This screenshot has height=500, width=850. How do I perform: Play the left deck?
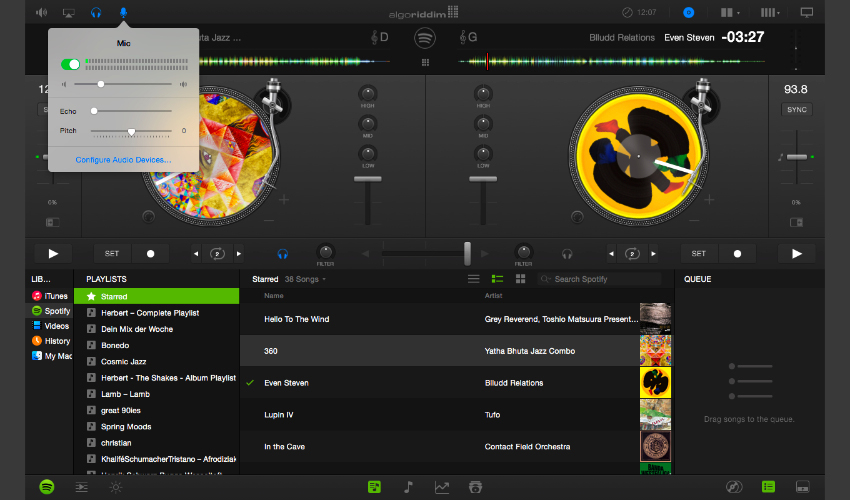click(x=53, y=253)
